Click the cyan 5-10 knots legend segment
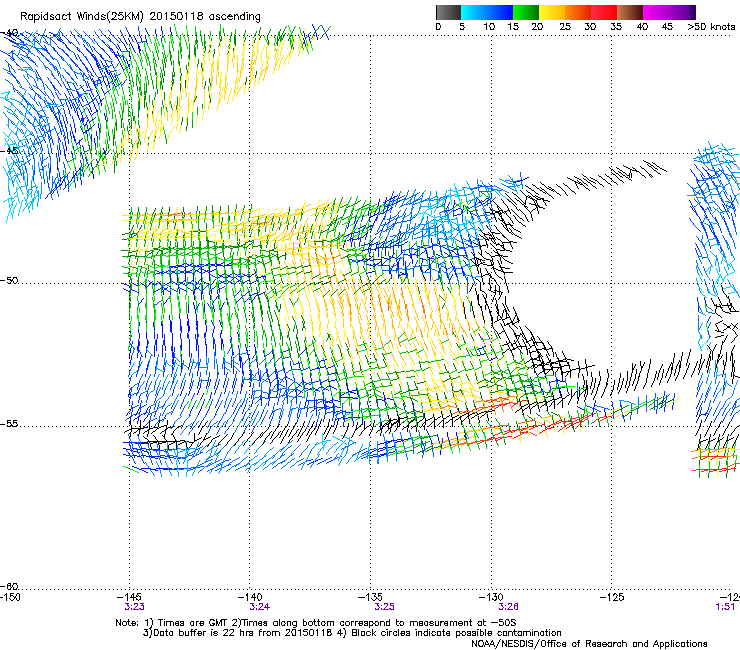The height and width of the screenshot is (650, 740). pyautogui.click(x=474, y=12)
